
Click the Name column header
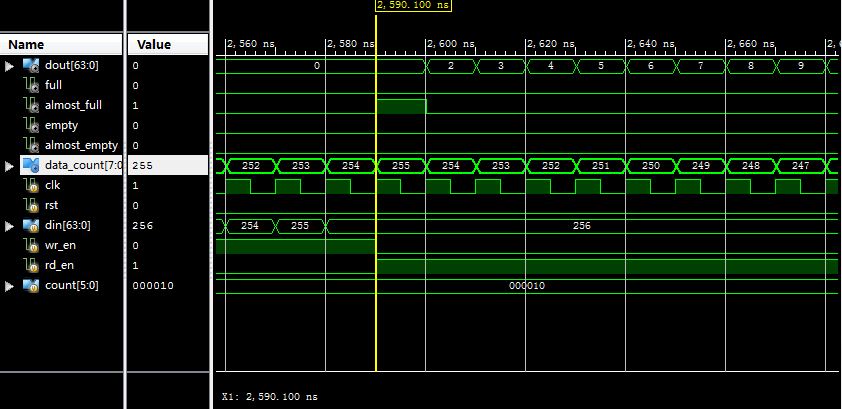point(61,45)
